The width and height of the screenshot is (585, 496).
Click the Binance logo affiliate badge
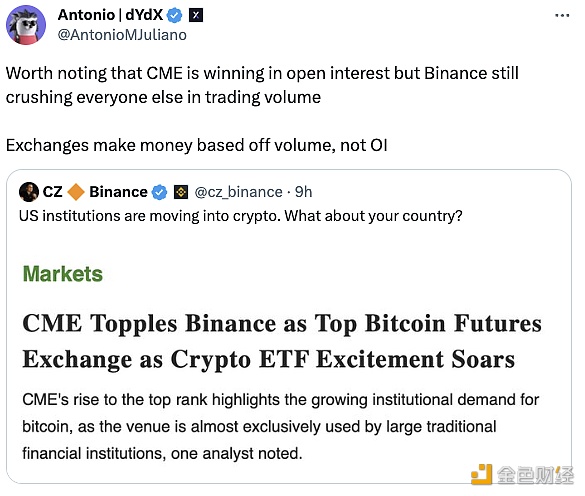pos(181,192)
